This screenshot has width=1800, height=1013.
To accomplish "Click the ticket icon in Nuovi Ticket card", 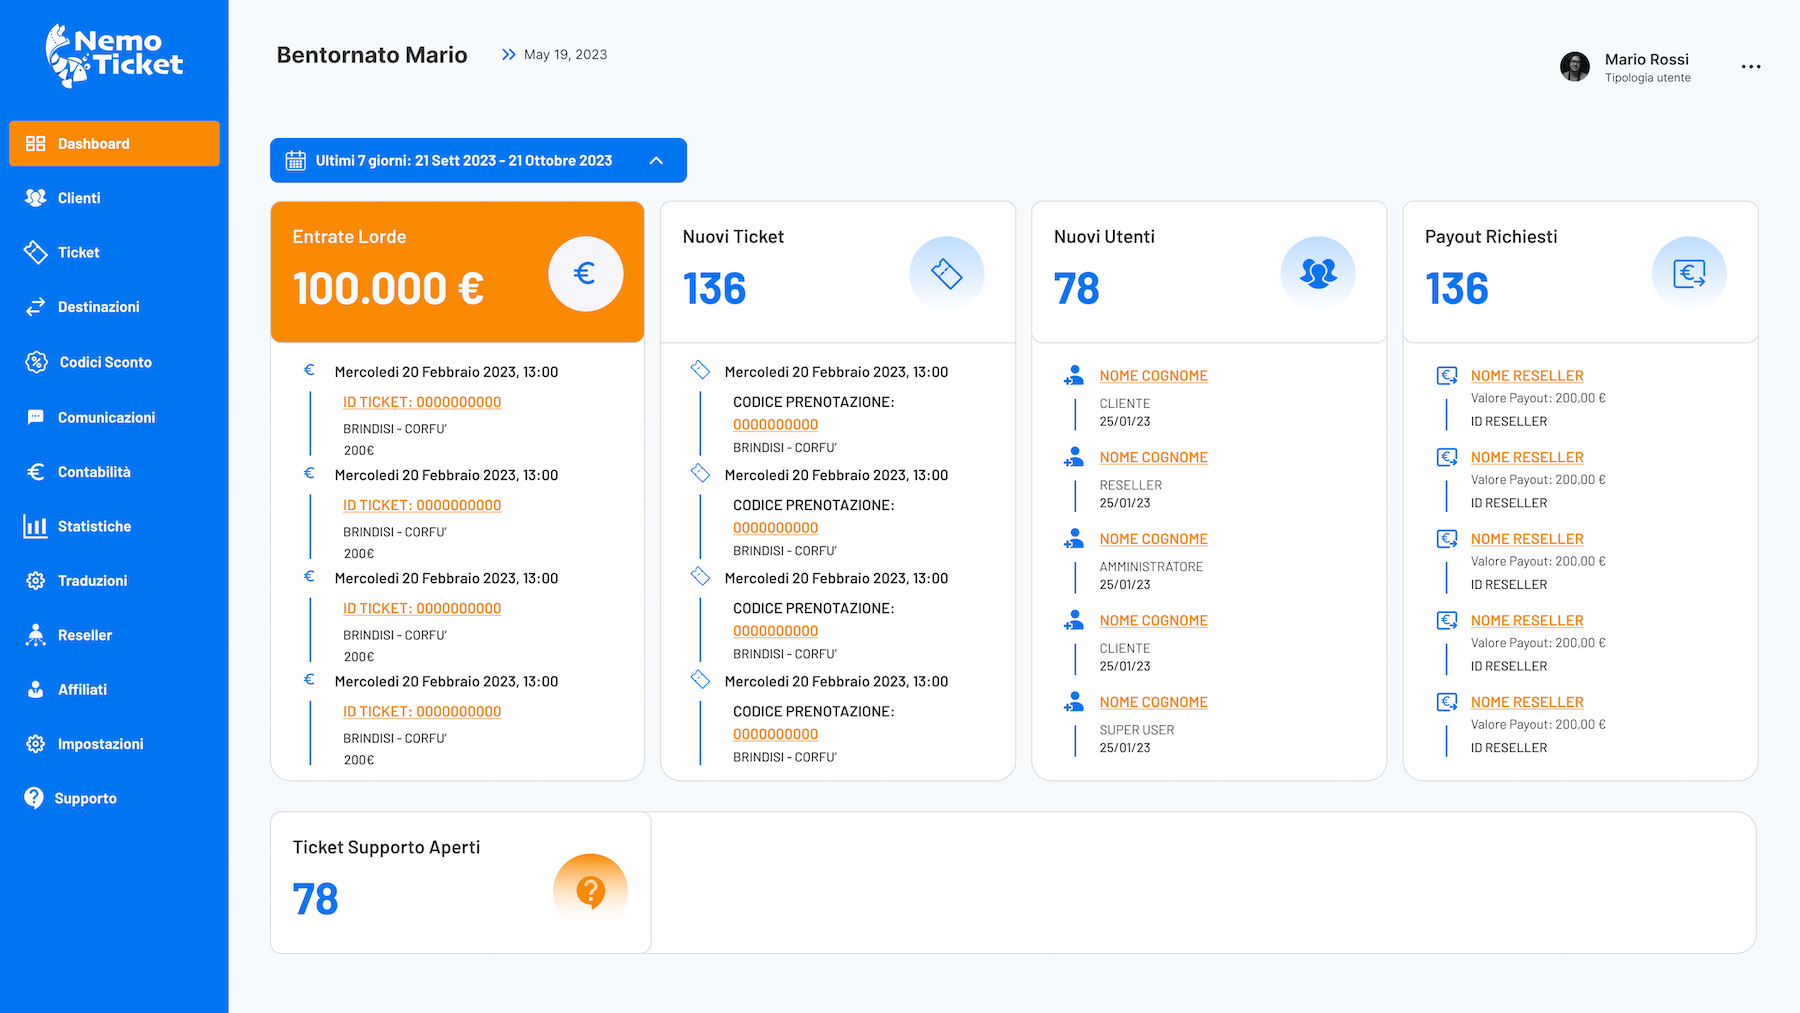I will [x=946, y=273].
